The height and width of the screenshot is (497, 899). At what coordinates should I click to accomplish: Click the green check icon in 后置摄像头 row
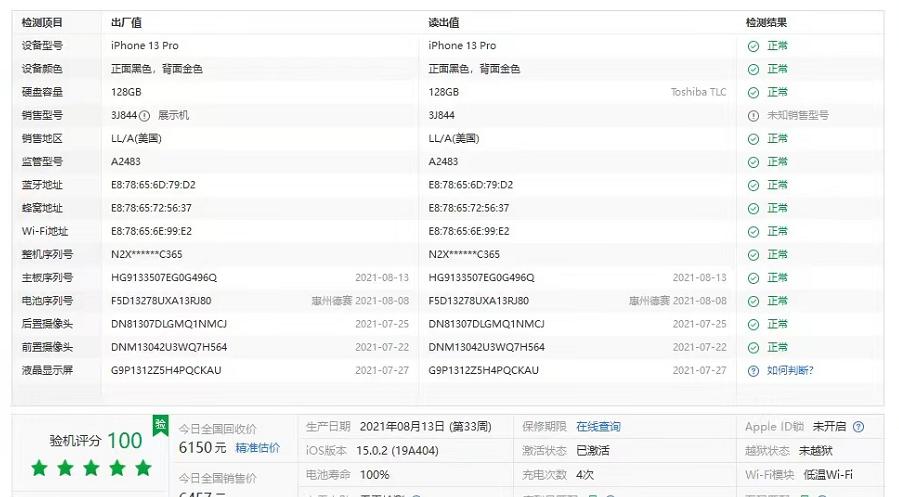point(753,324)
